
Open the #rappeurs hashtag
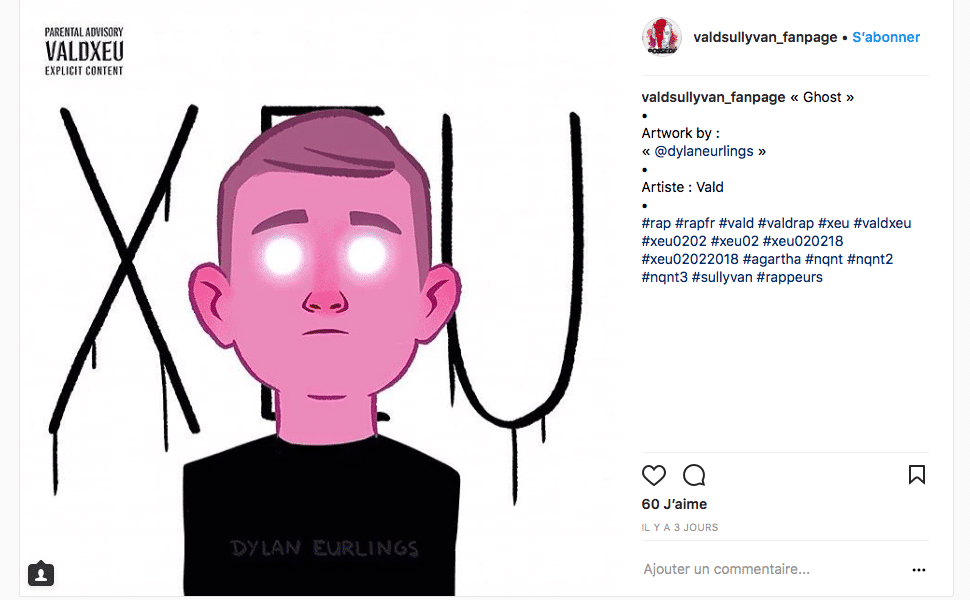coord(789,277)
